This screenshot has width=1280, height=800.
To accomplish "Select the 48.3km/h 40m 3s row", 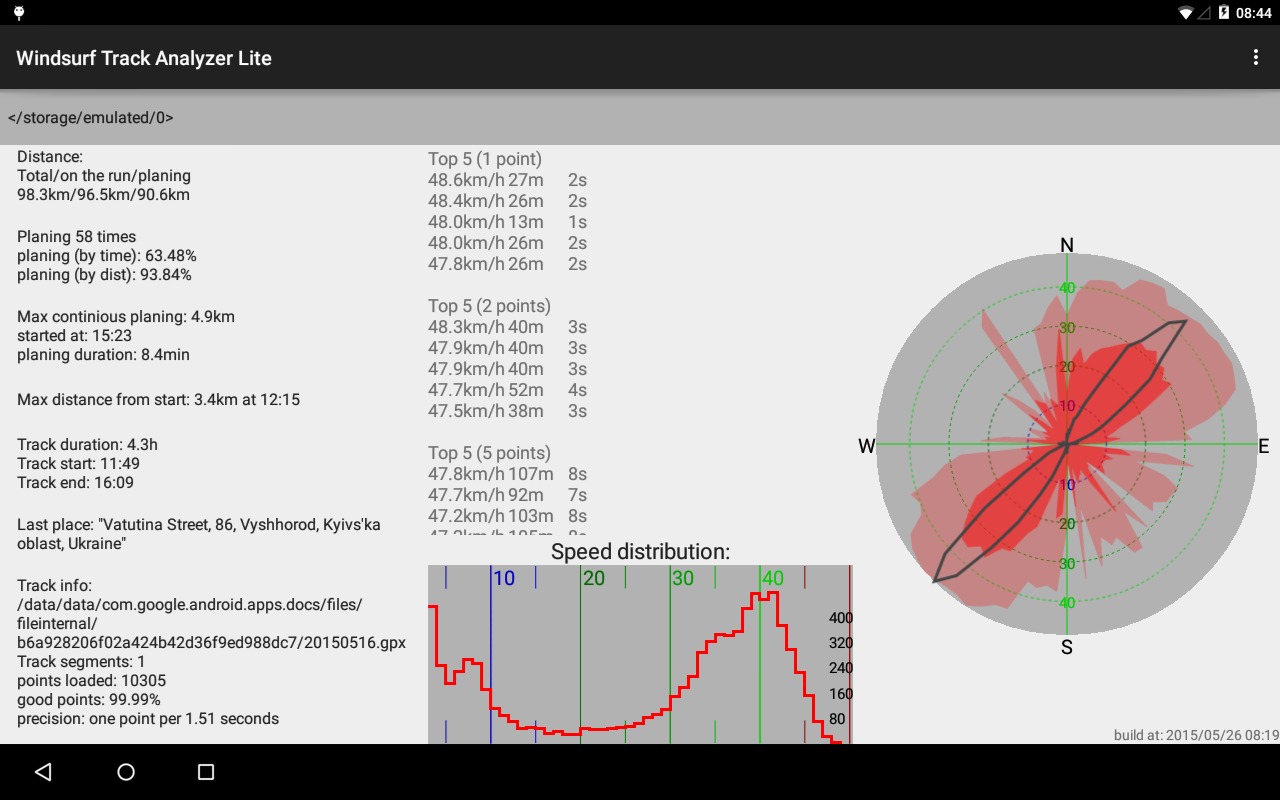I will point(507,327).
